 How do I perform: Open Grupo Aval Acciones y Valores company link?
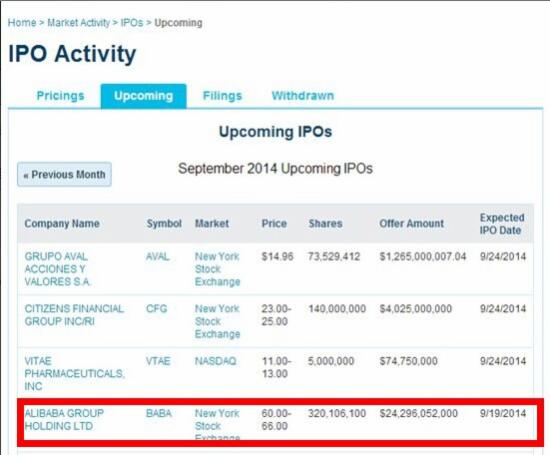[x=58, y=269]
